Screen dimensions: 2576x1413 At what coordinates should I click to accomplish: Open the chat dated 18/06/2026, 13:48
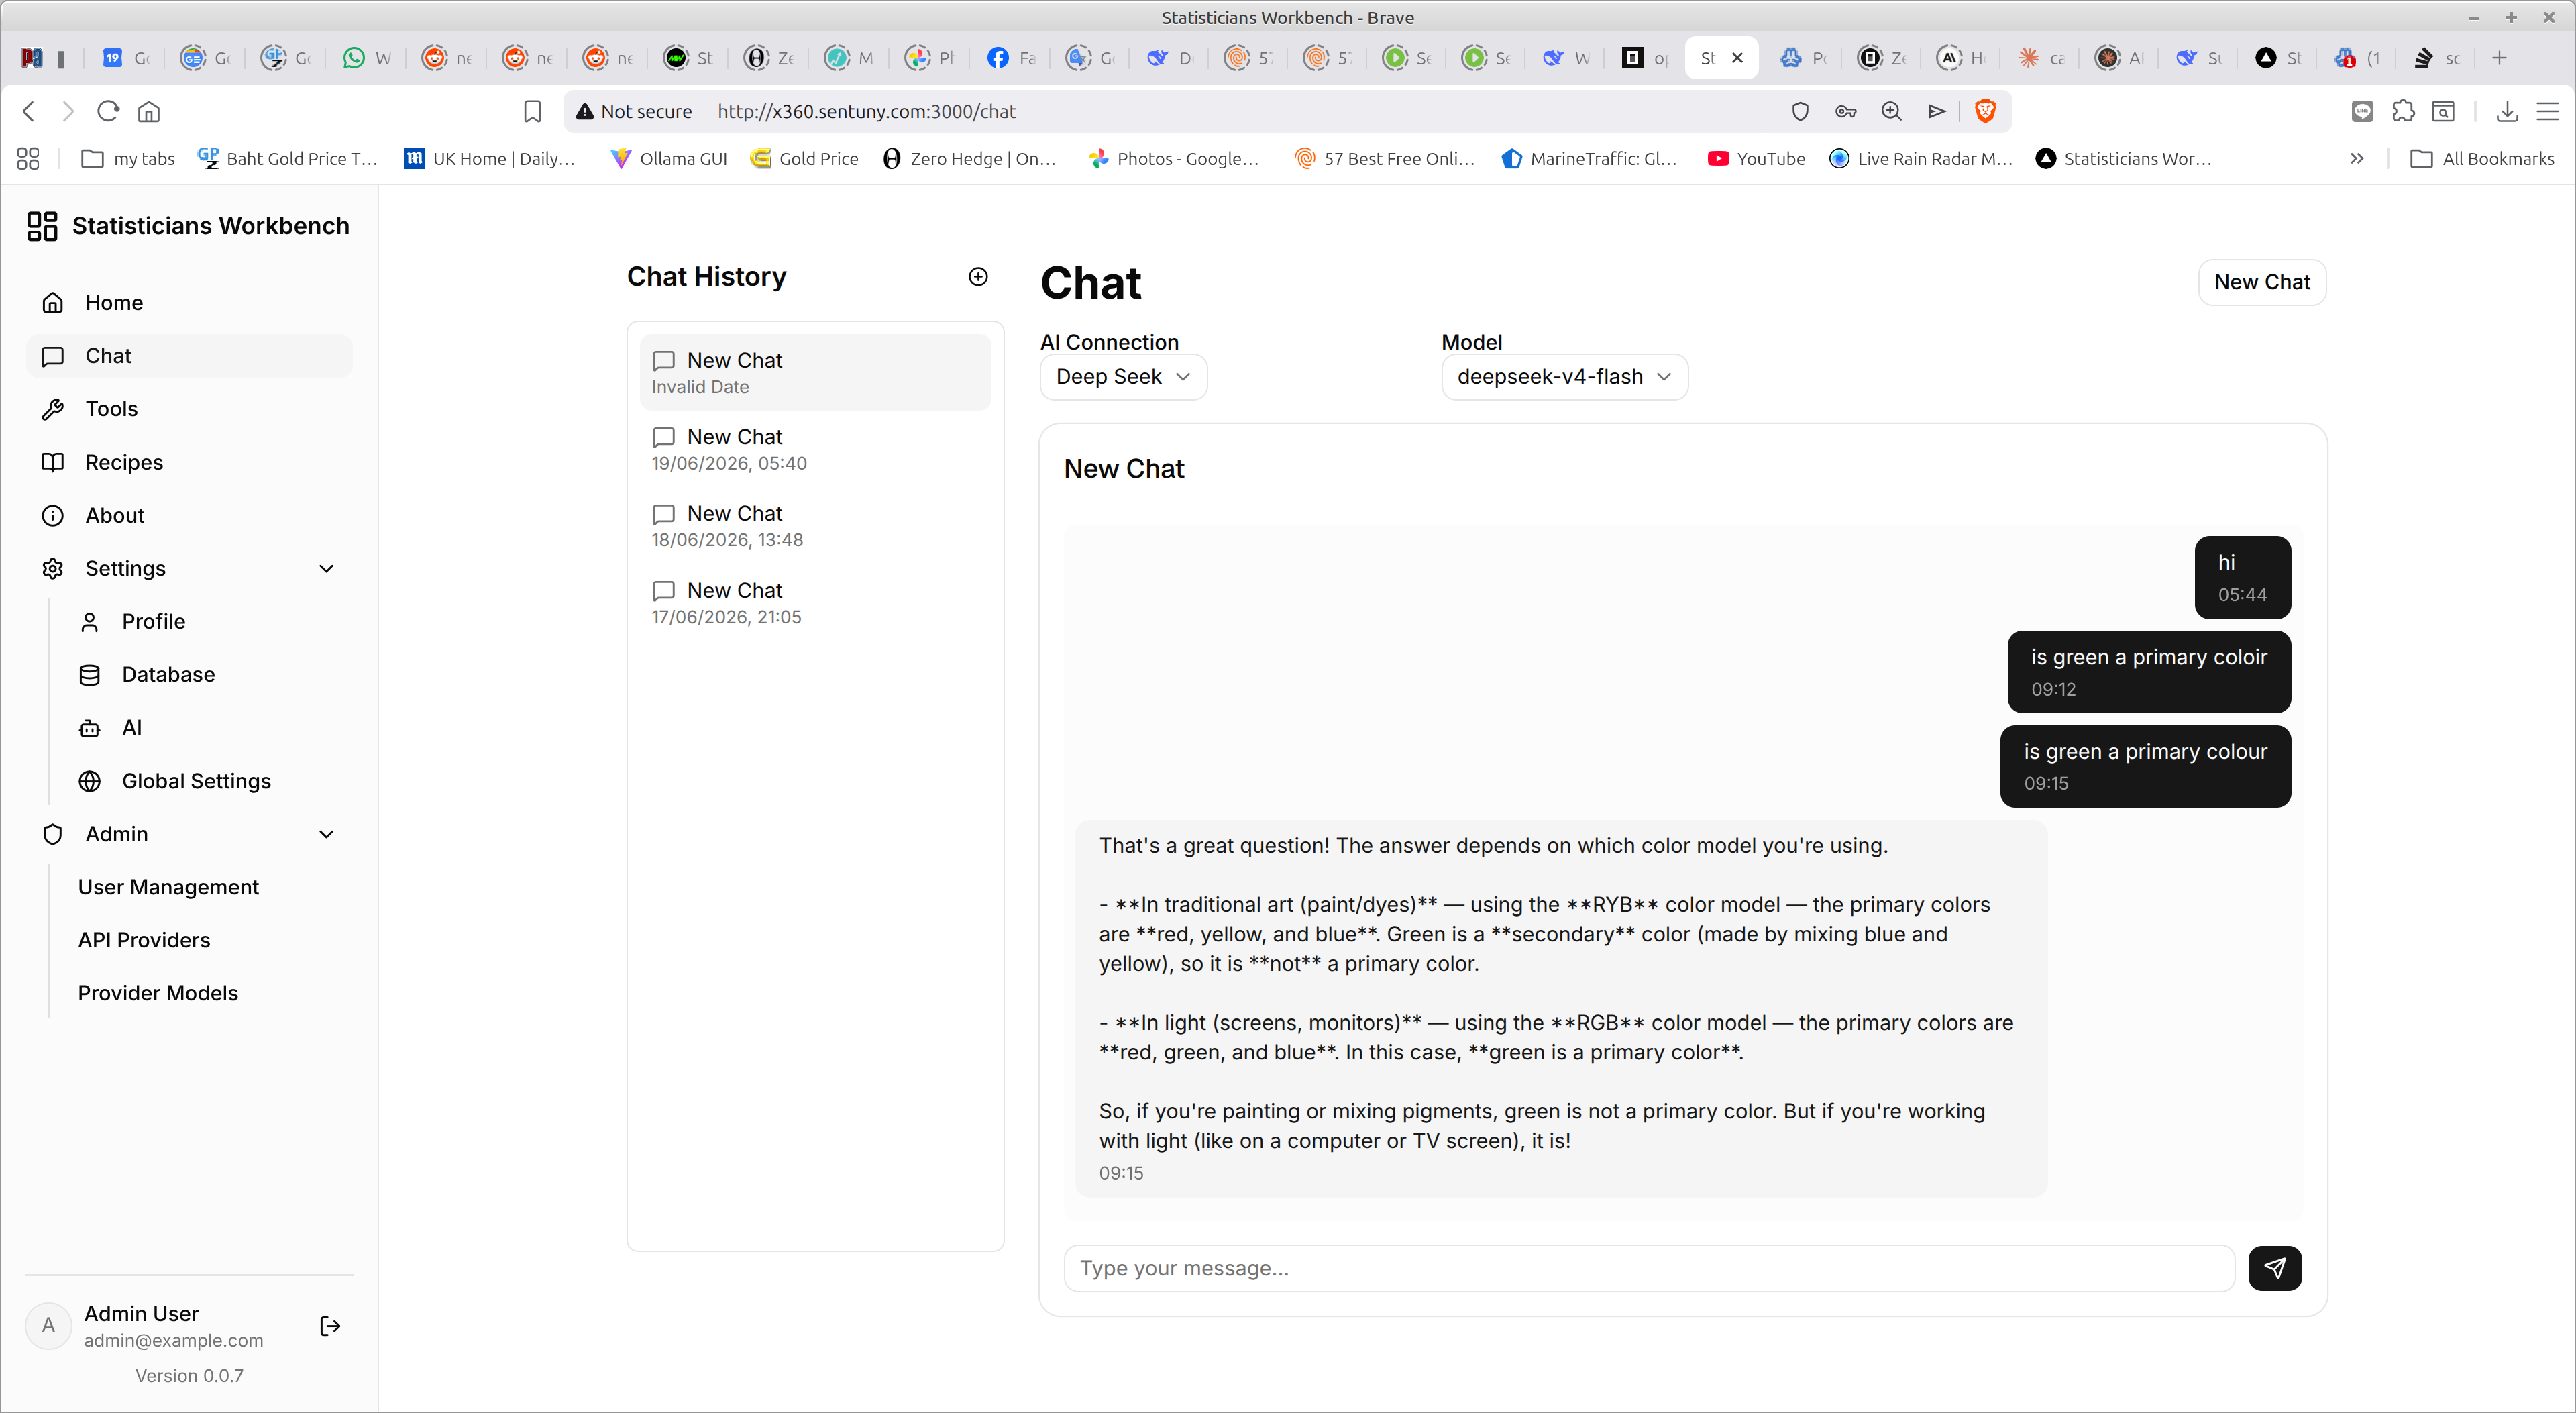815,526
